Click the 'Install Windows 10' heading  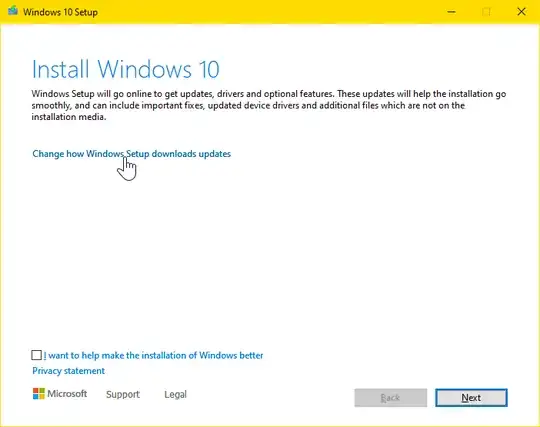(x=126, y=70)
